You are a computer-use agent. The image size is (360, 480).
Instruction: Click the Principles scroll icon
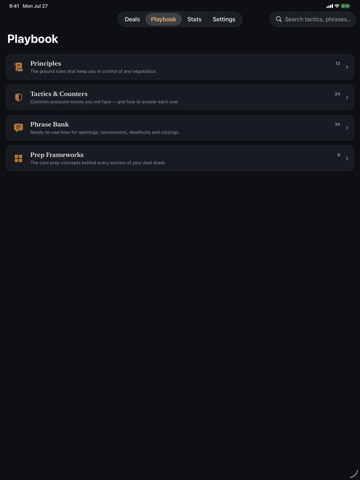click(x=19, y=67)
